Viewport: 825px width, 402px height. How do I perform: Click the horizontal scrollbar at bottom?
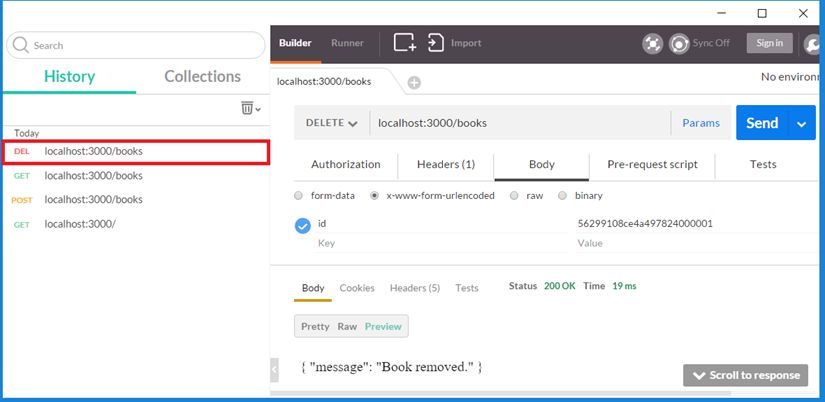[500, 393]
